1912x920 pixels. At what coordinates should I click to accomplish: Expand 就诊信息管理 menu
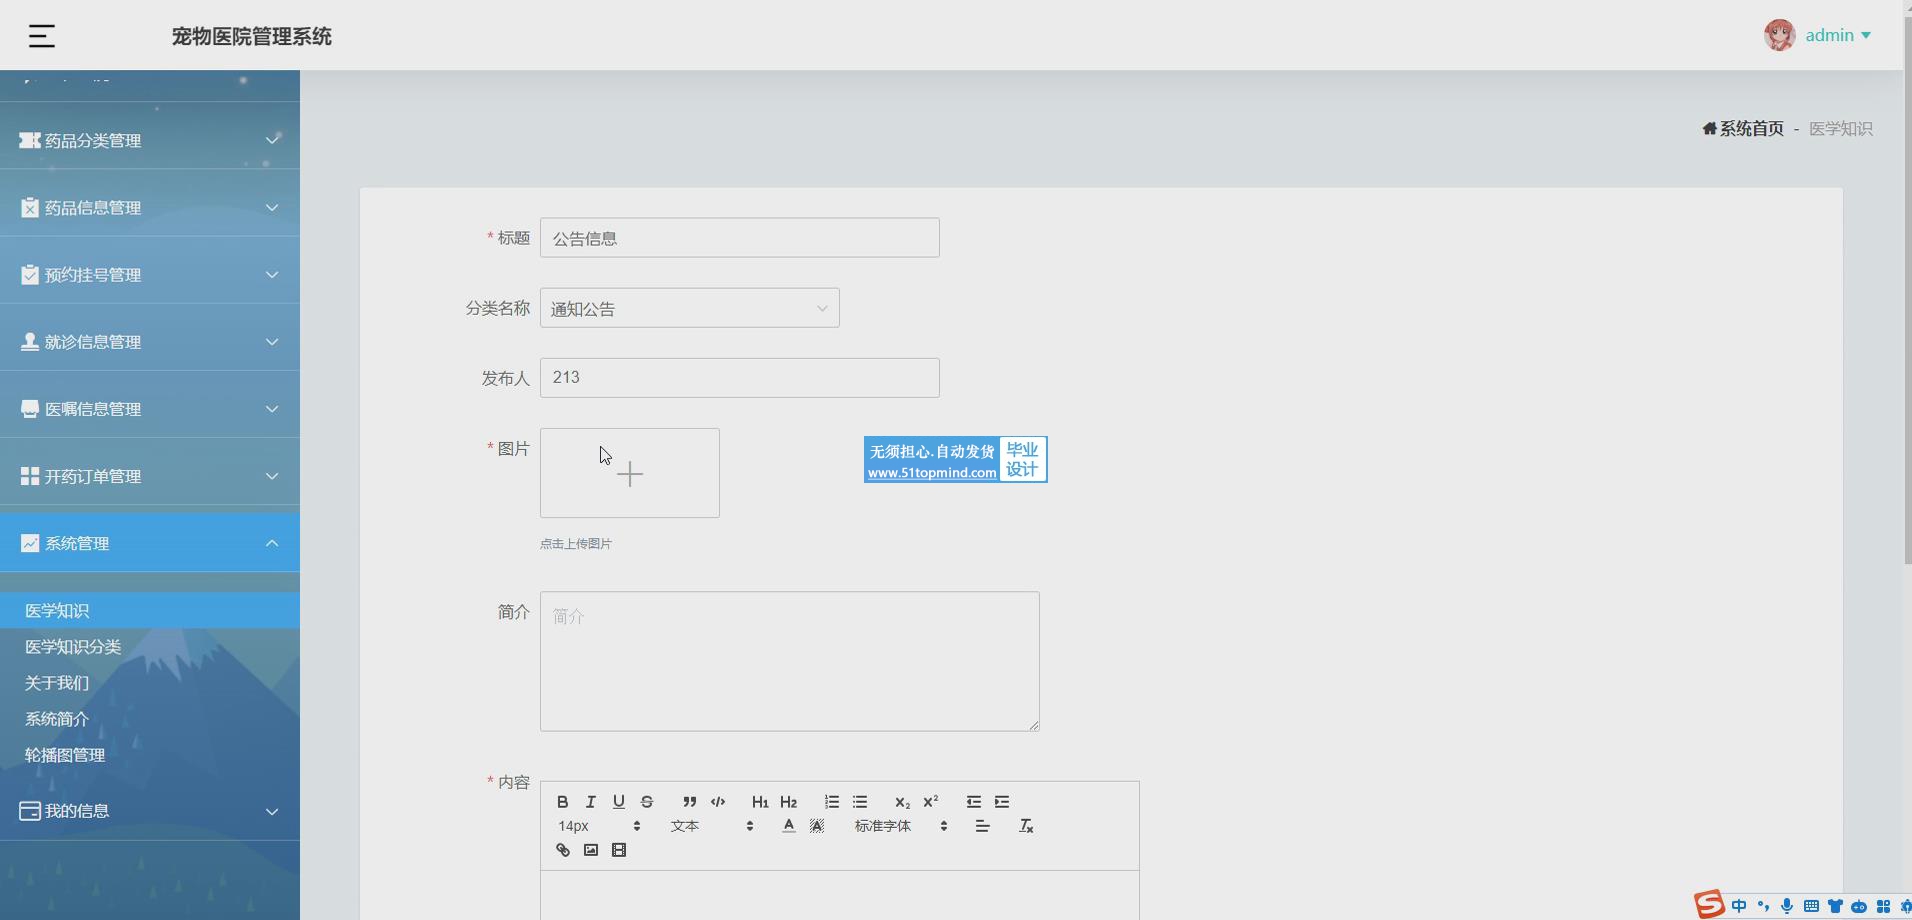[x=150, y=341]
